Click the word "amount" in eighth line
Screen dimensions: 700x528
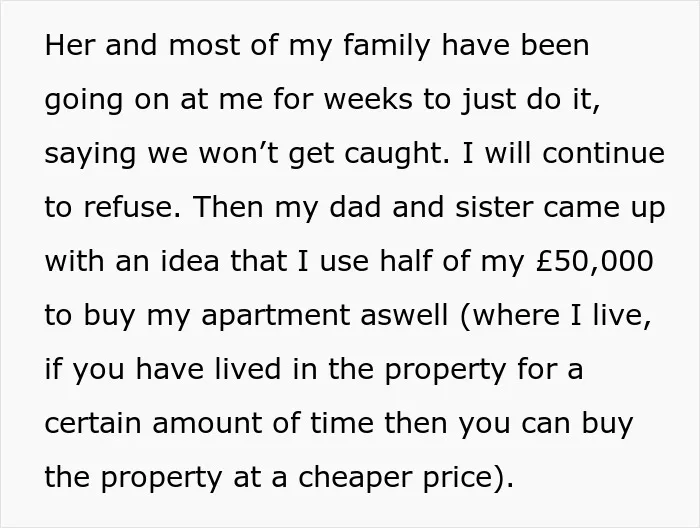(207, 422)
